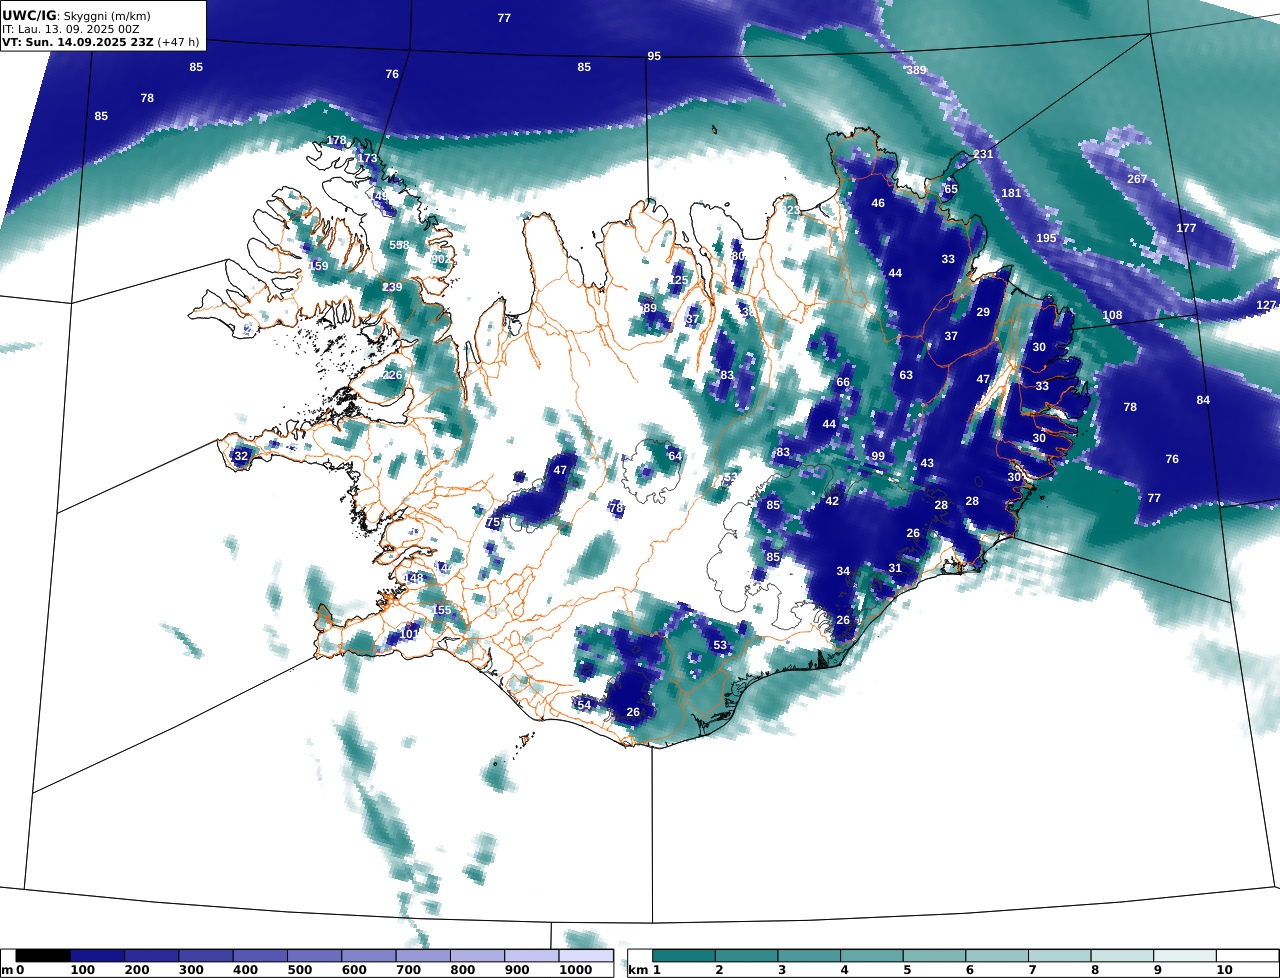
Task: Click the 'UWC/IG: Skyggni (m/km)' title text
Action: click(77, 16)
